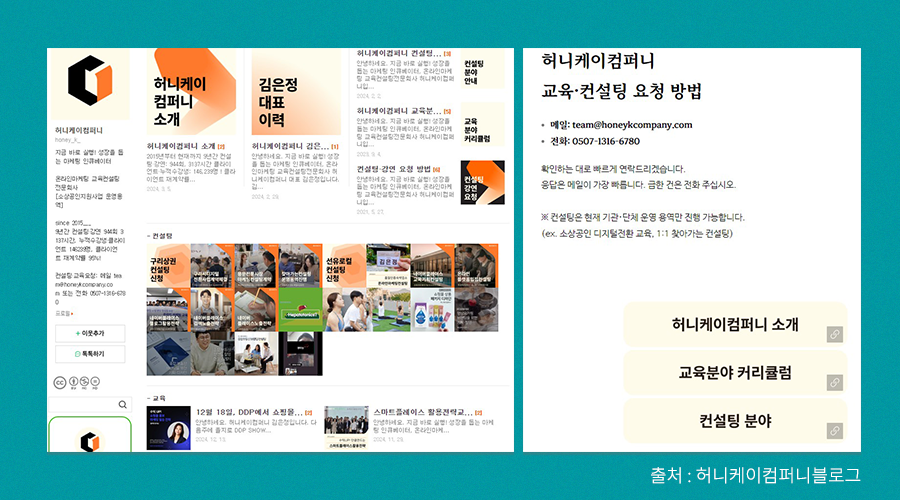This screenshot has width=900, height=500.
Task: Open the 컨설팅 분야 banner button
Action: [734, 421]
